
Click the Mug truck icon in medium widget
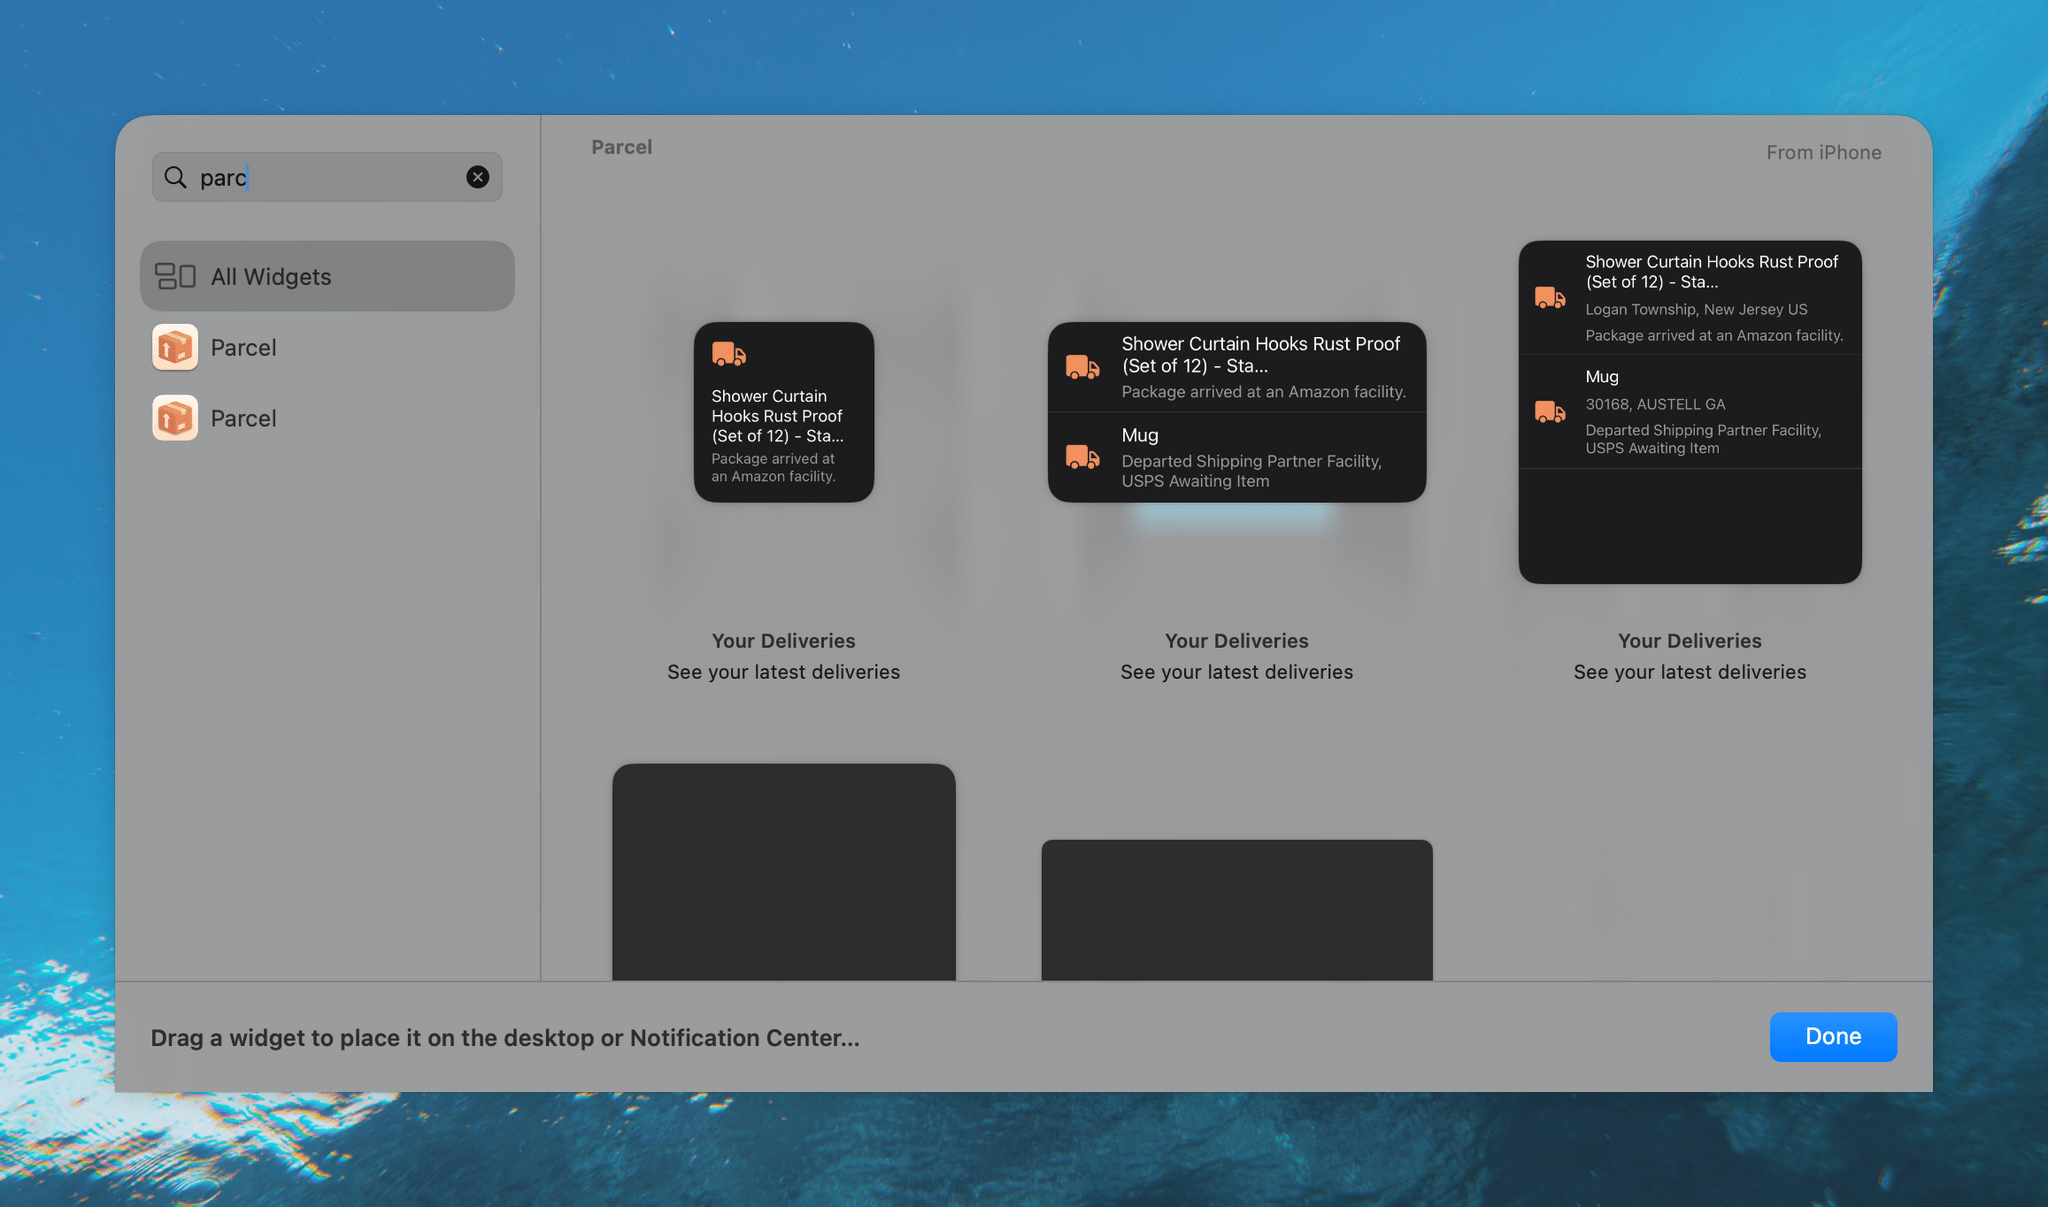tap(1082, 457)
